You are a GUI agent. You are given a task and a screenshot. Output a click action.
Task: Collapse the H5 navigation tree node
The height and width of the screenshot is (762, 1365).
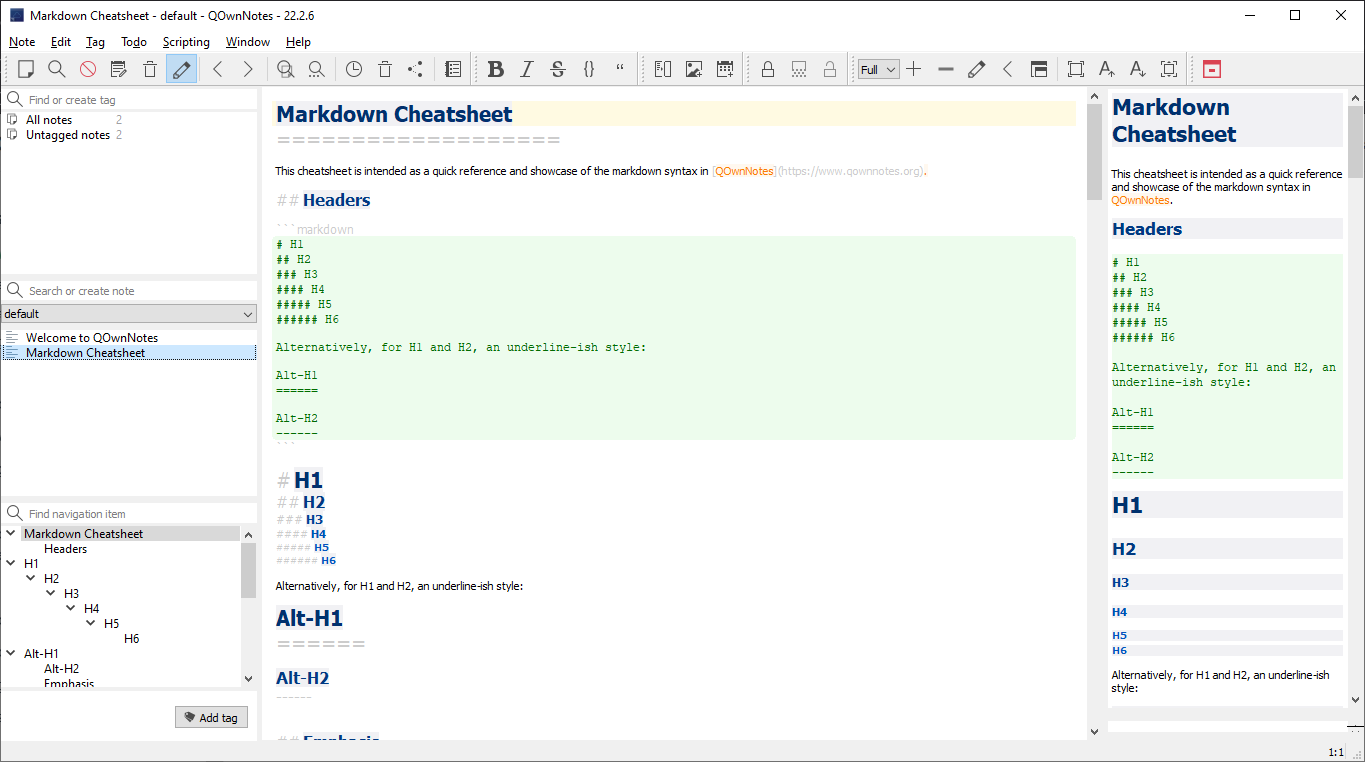(x=91, y=624)
